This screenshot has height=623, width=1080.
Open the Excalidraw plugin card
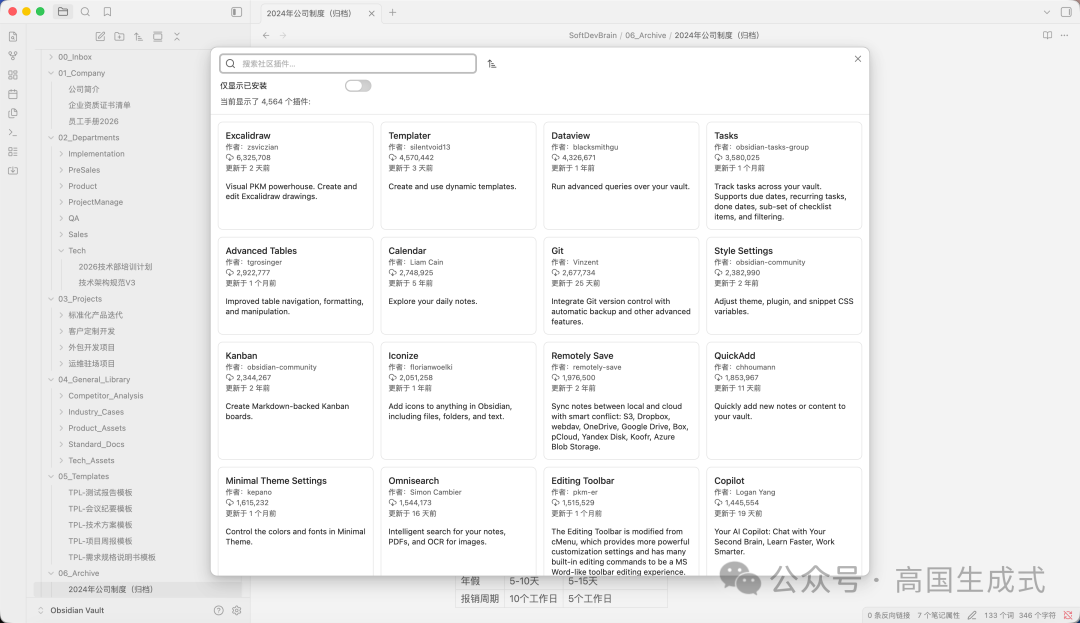click(295, 176)
